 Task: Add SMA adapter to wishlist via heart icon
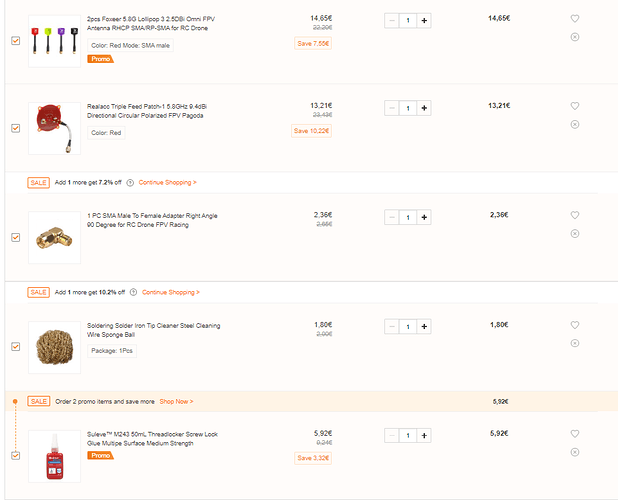click(575, 215)
